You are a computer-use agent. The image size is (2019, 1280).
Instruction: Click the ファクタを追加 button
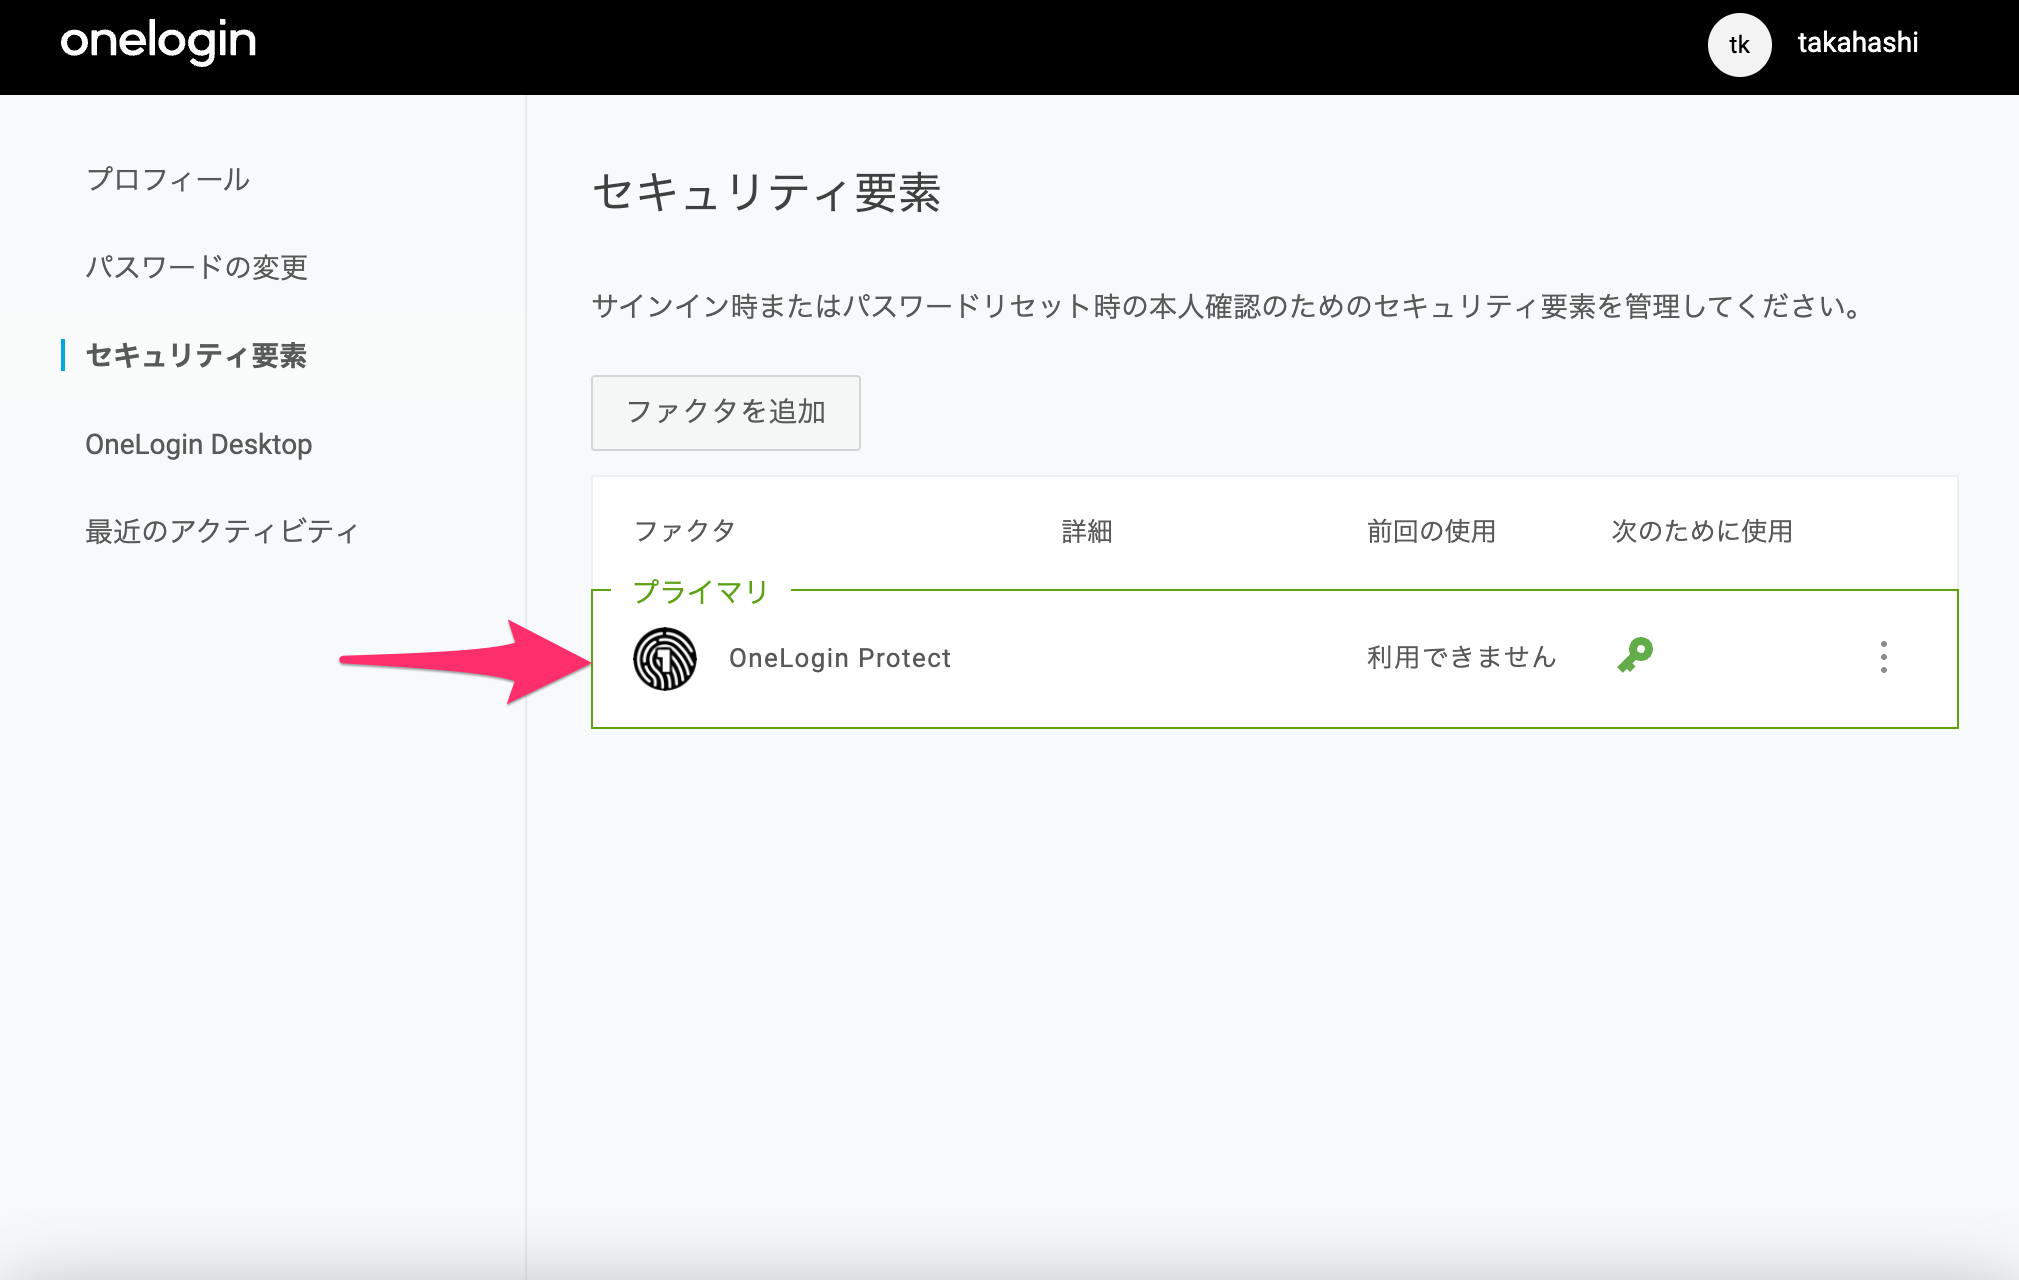pyautogui.click(x=725, y=412)
